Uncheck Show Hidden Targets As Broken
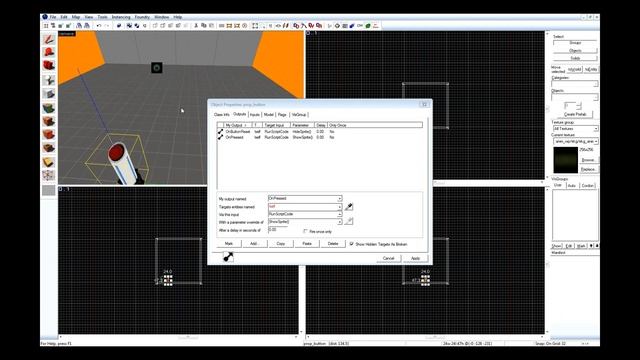 pos(351,244)
